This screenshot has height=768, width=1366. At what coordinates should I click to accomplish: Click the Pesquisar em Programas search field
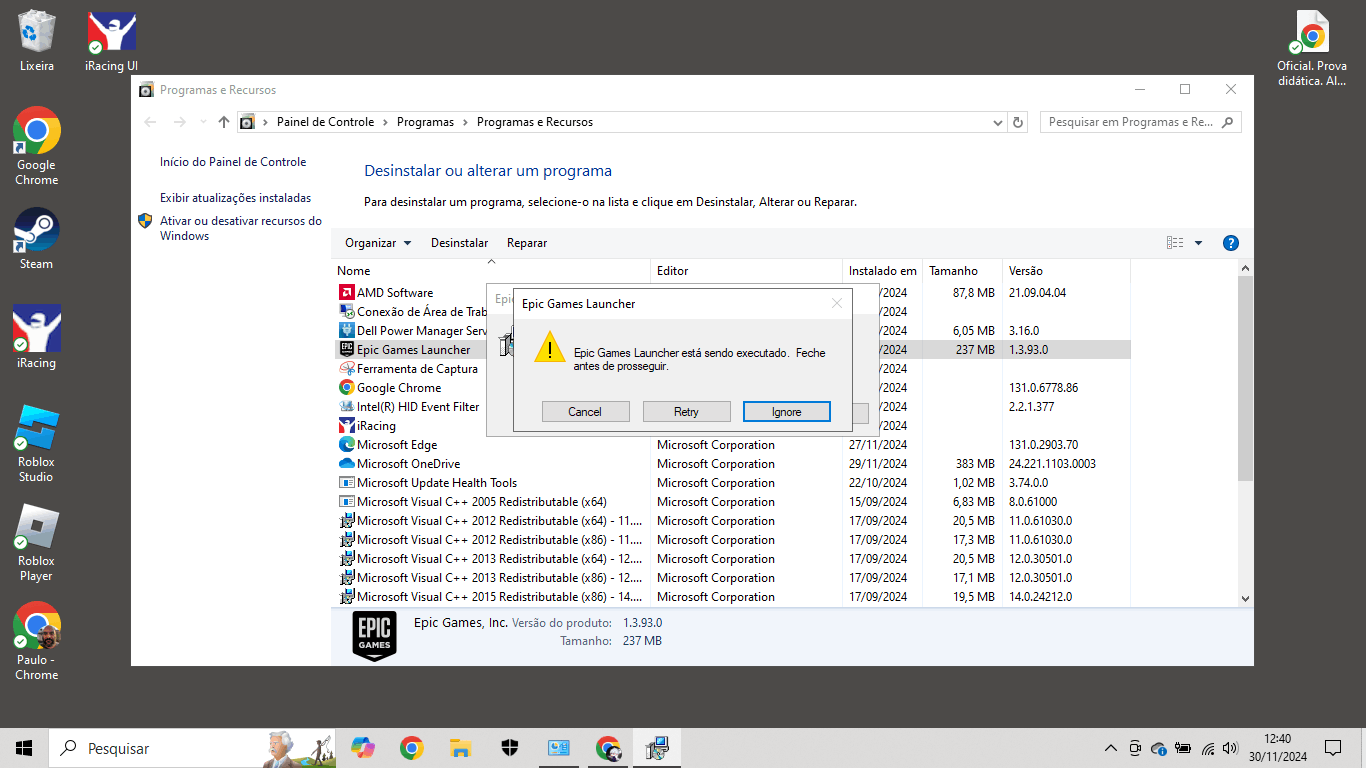[1141, 122]
